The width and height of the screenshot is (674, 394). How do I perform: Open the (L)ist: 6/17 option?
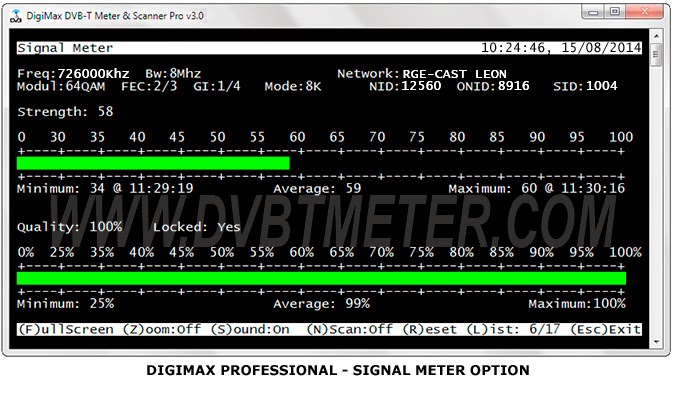514,330
